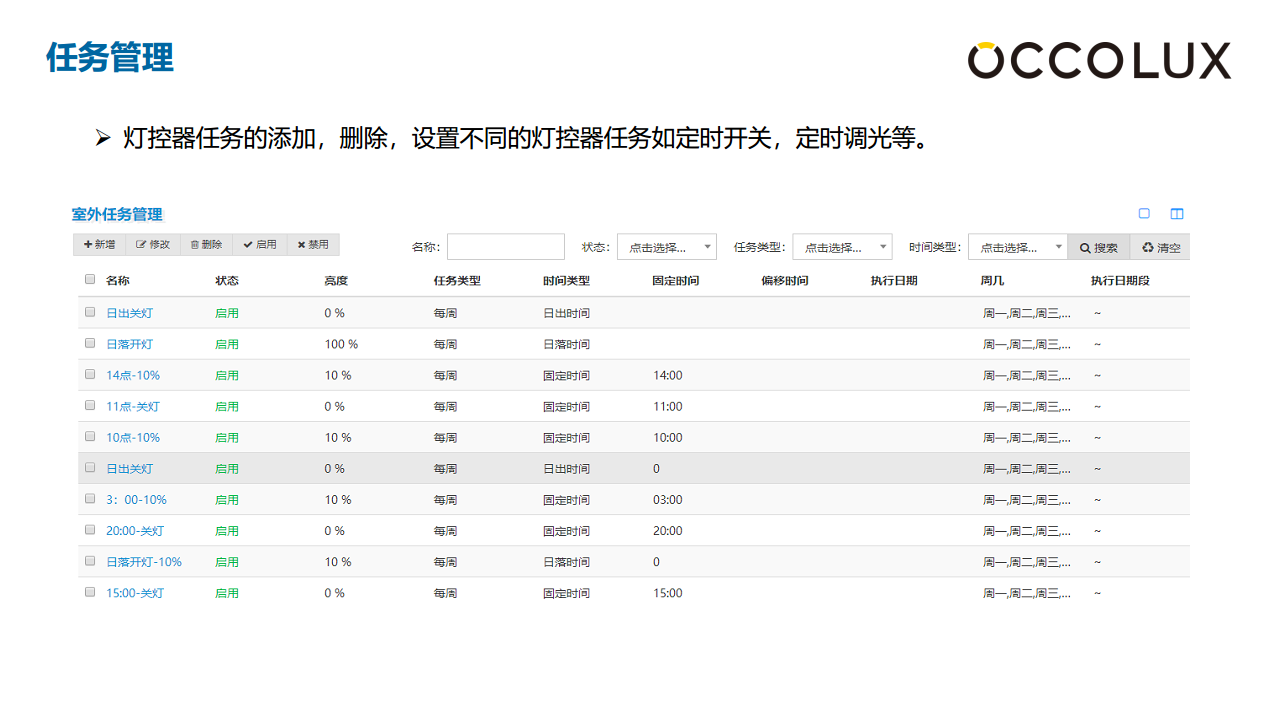1280x720 pixels.
Task: Click the 固定时间 column header
Action: click(676, 280)
